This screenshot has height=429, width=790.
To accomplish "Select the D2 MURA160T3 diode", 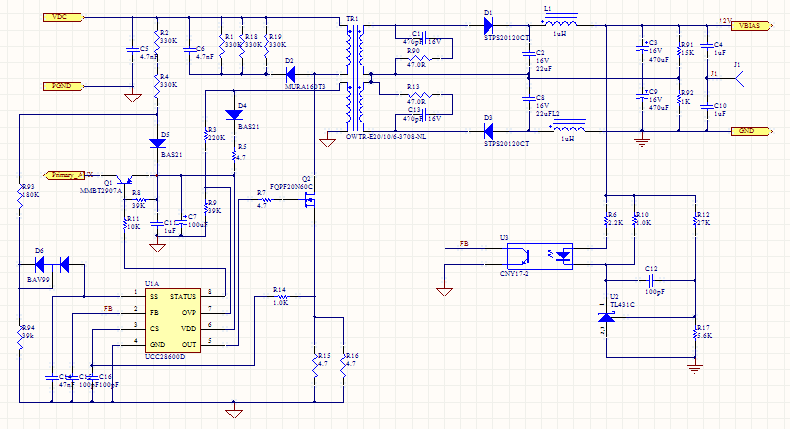I will tap(290, 75).
